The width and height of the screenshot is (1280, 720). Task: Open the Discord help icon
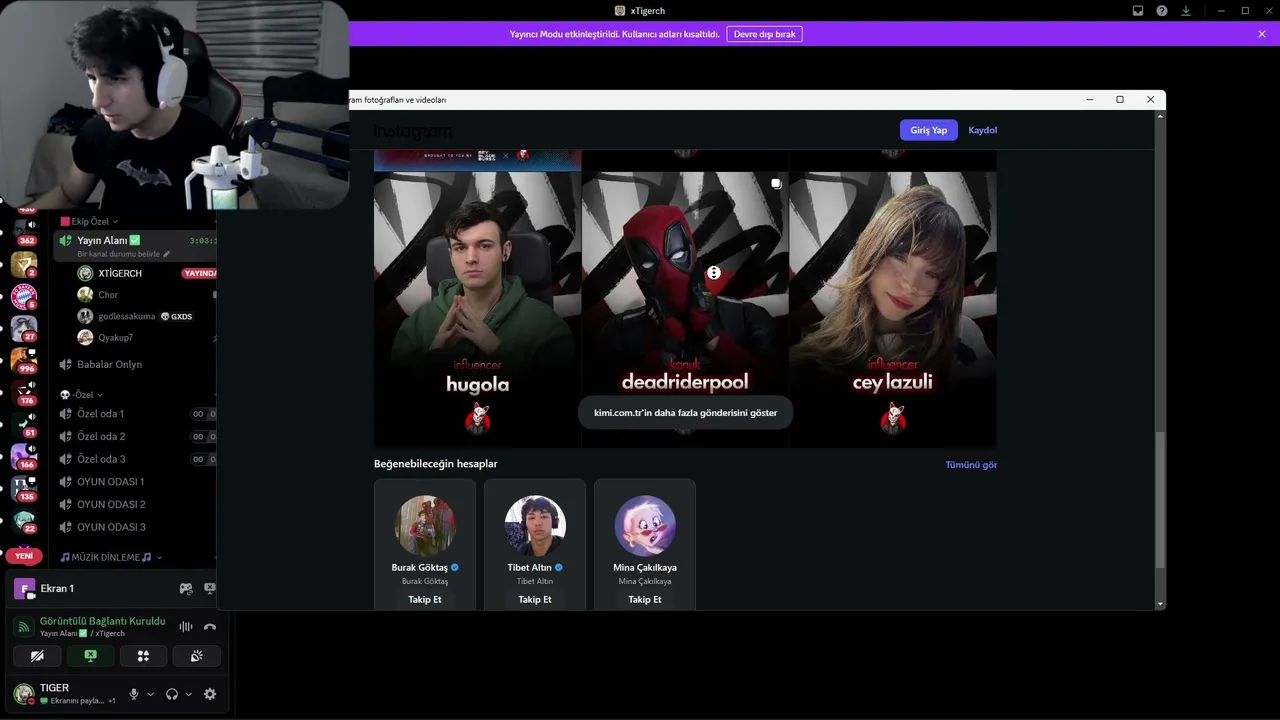coord(1162,11)
